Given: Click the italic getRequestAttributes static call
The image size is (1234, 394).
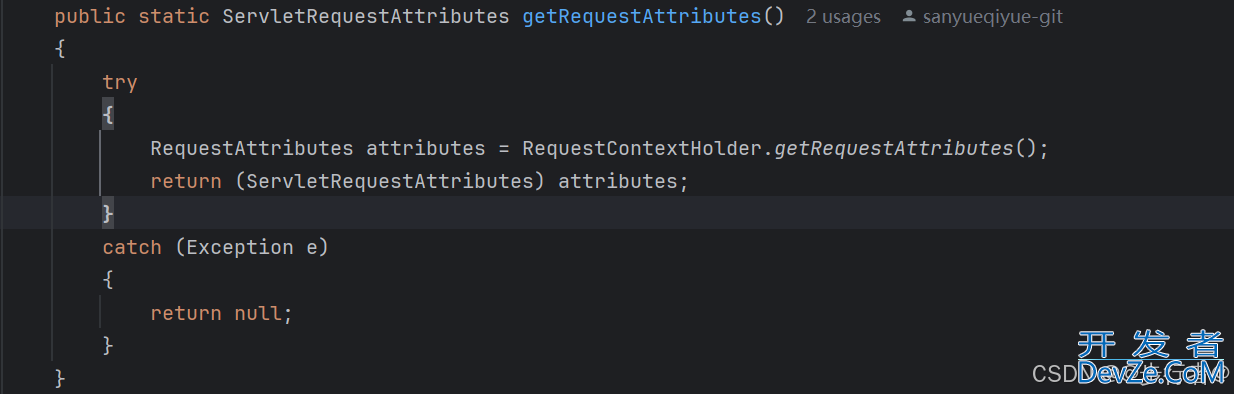Looking at the screenshot, I should pyautogui.click(x=894, y=148).
